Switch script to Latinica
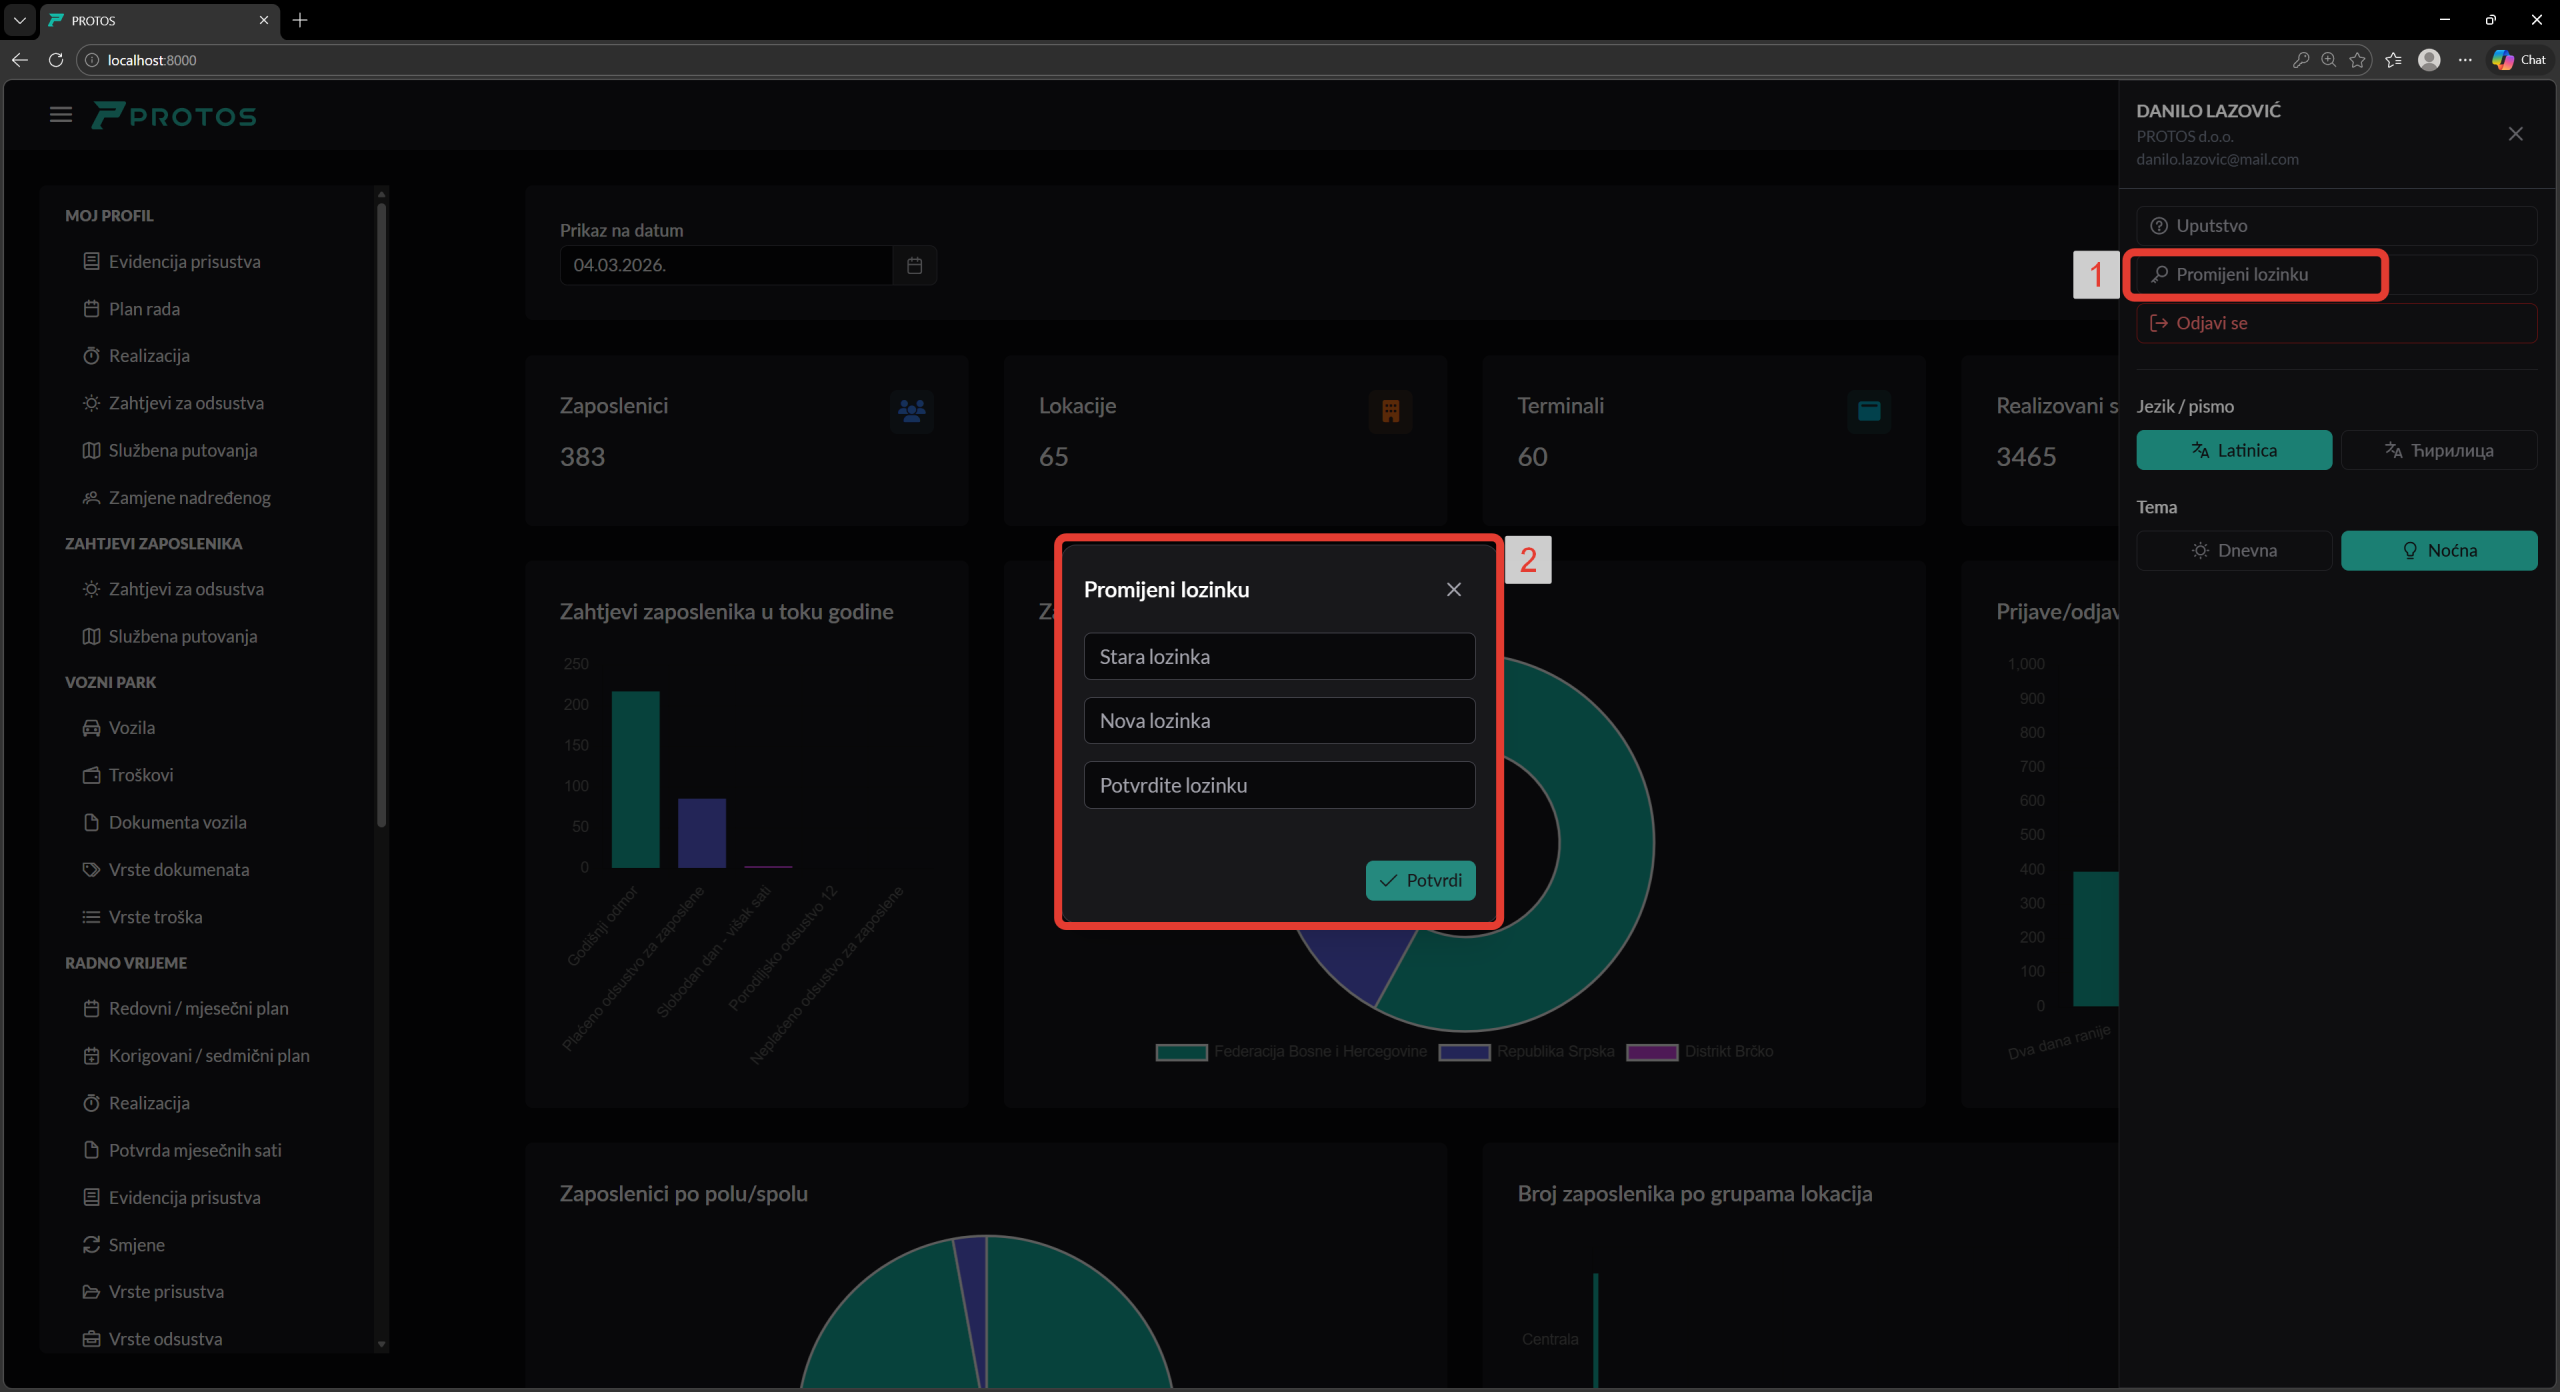Viewport: 2560px width, 1392px height. click(2233, 450)
